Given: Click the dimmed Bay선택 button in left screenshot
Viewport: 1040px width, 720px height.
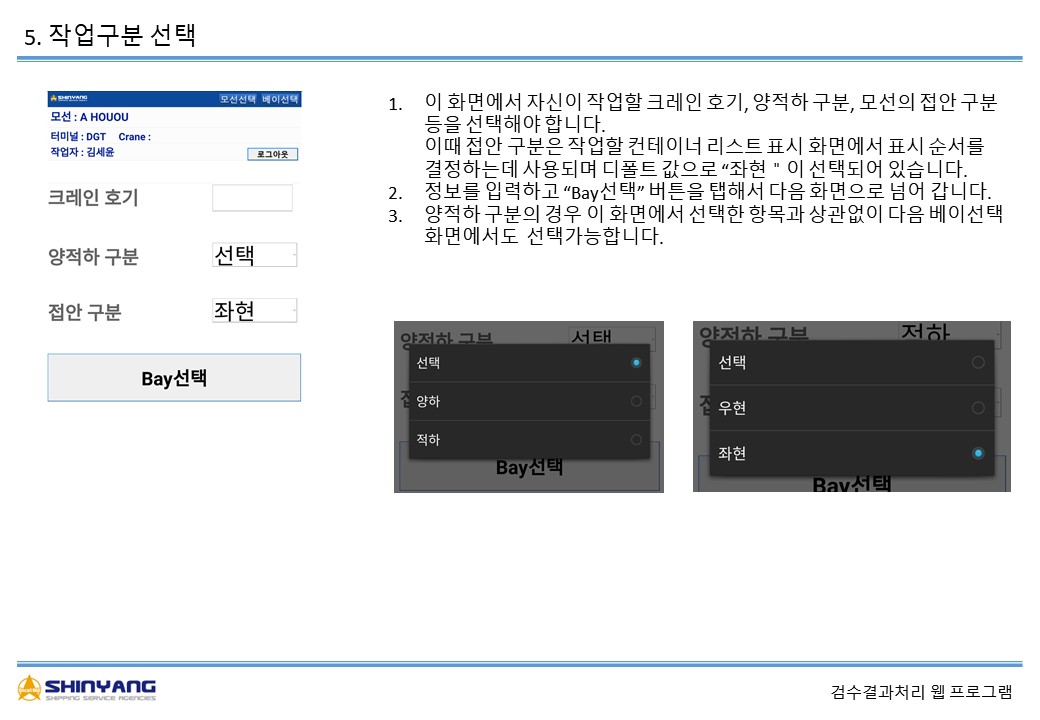Looking at the screenshot, I should coord(529,467).
